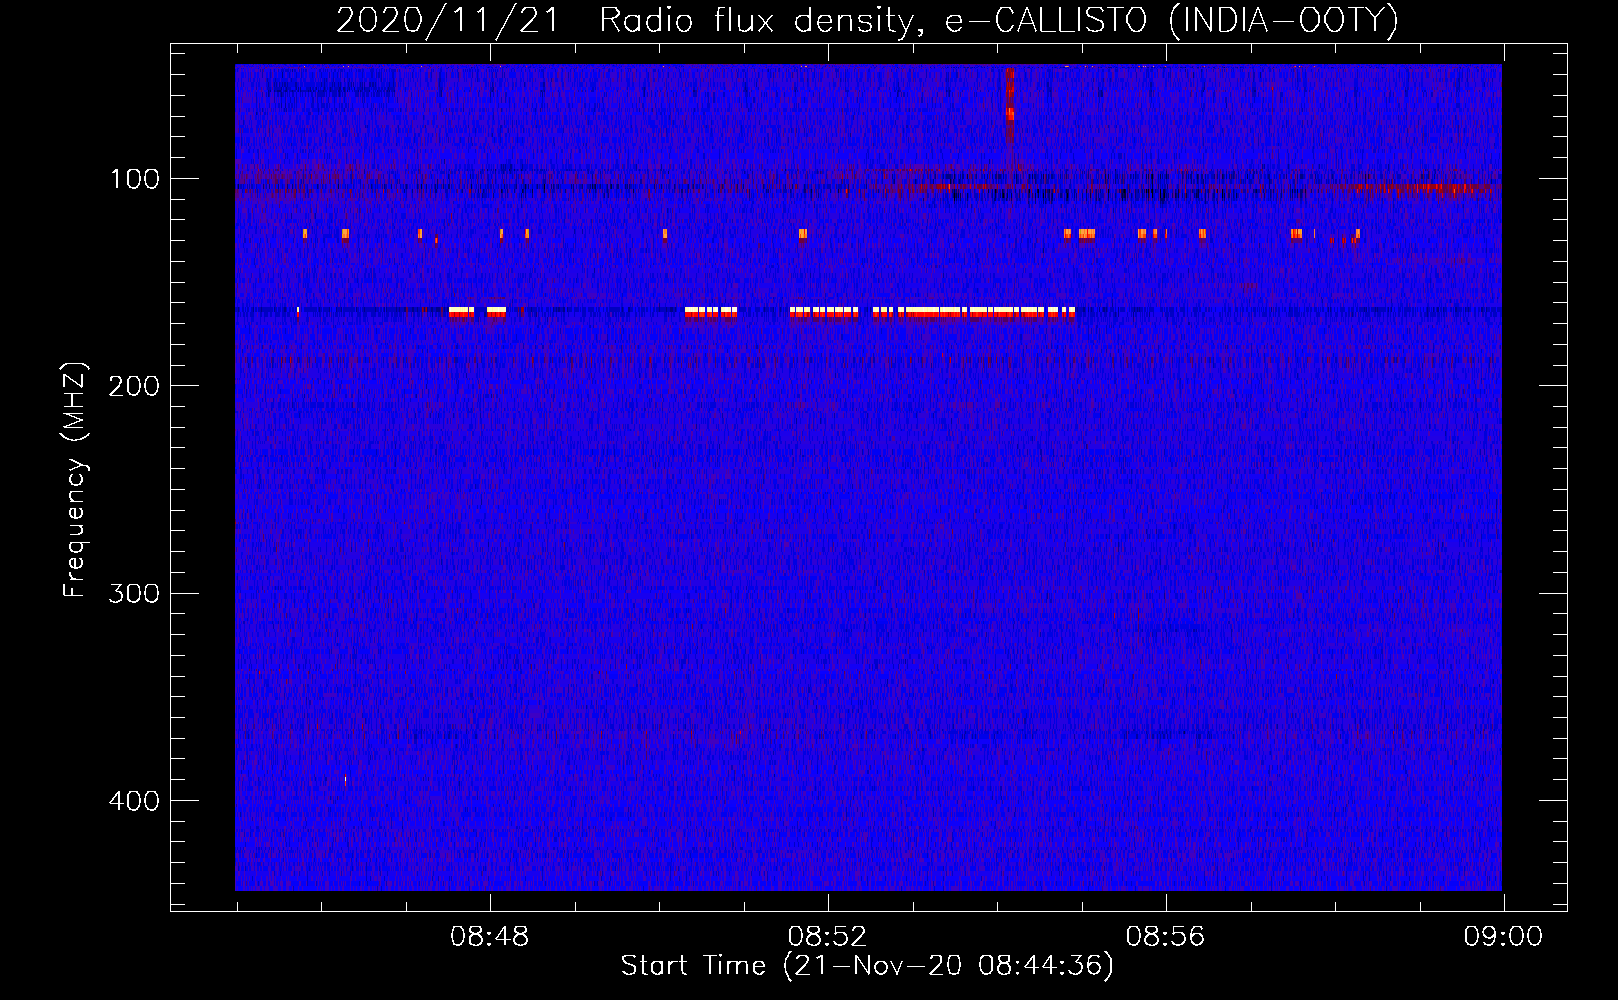This screenshot has height=1000, width=1618.
Task: Click the vertical red burst near 08:54 at the top
Action: [x=1009, y=108]
